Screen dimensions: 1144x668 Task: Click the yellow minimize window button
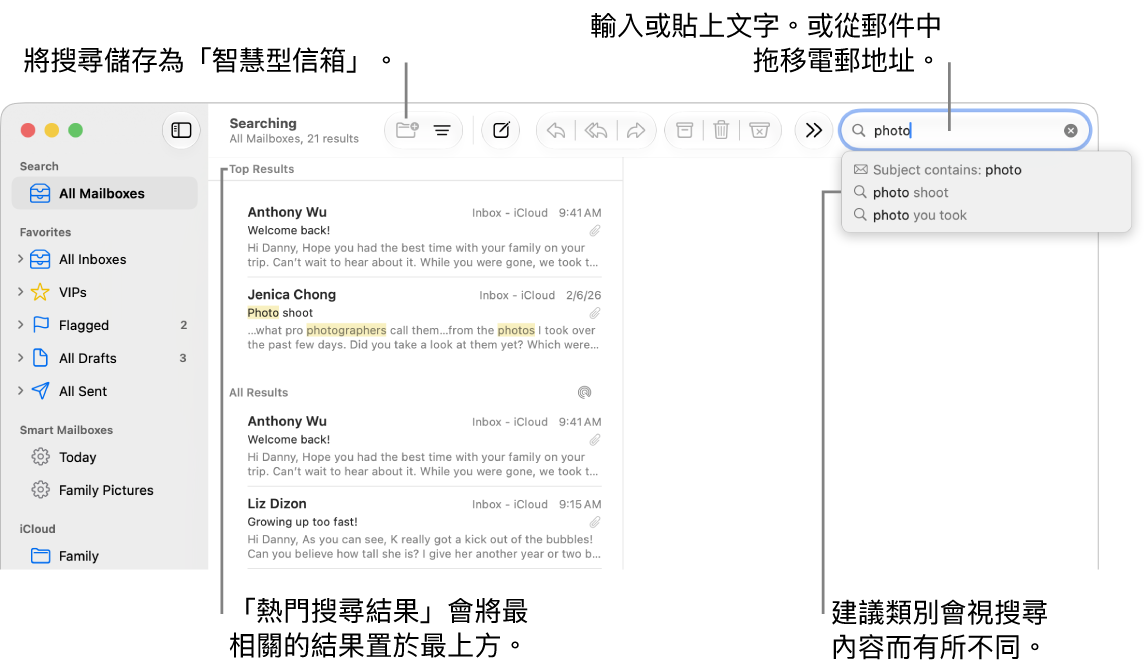pyautogui.click(x=52, y=131)
